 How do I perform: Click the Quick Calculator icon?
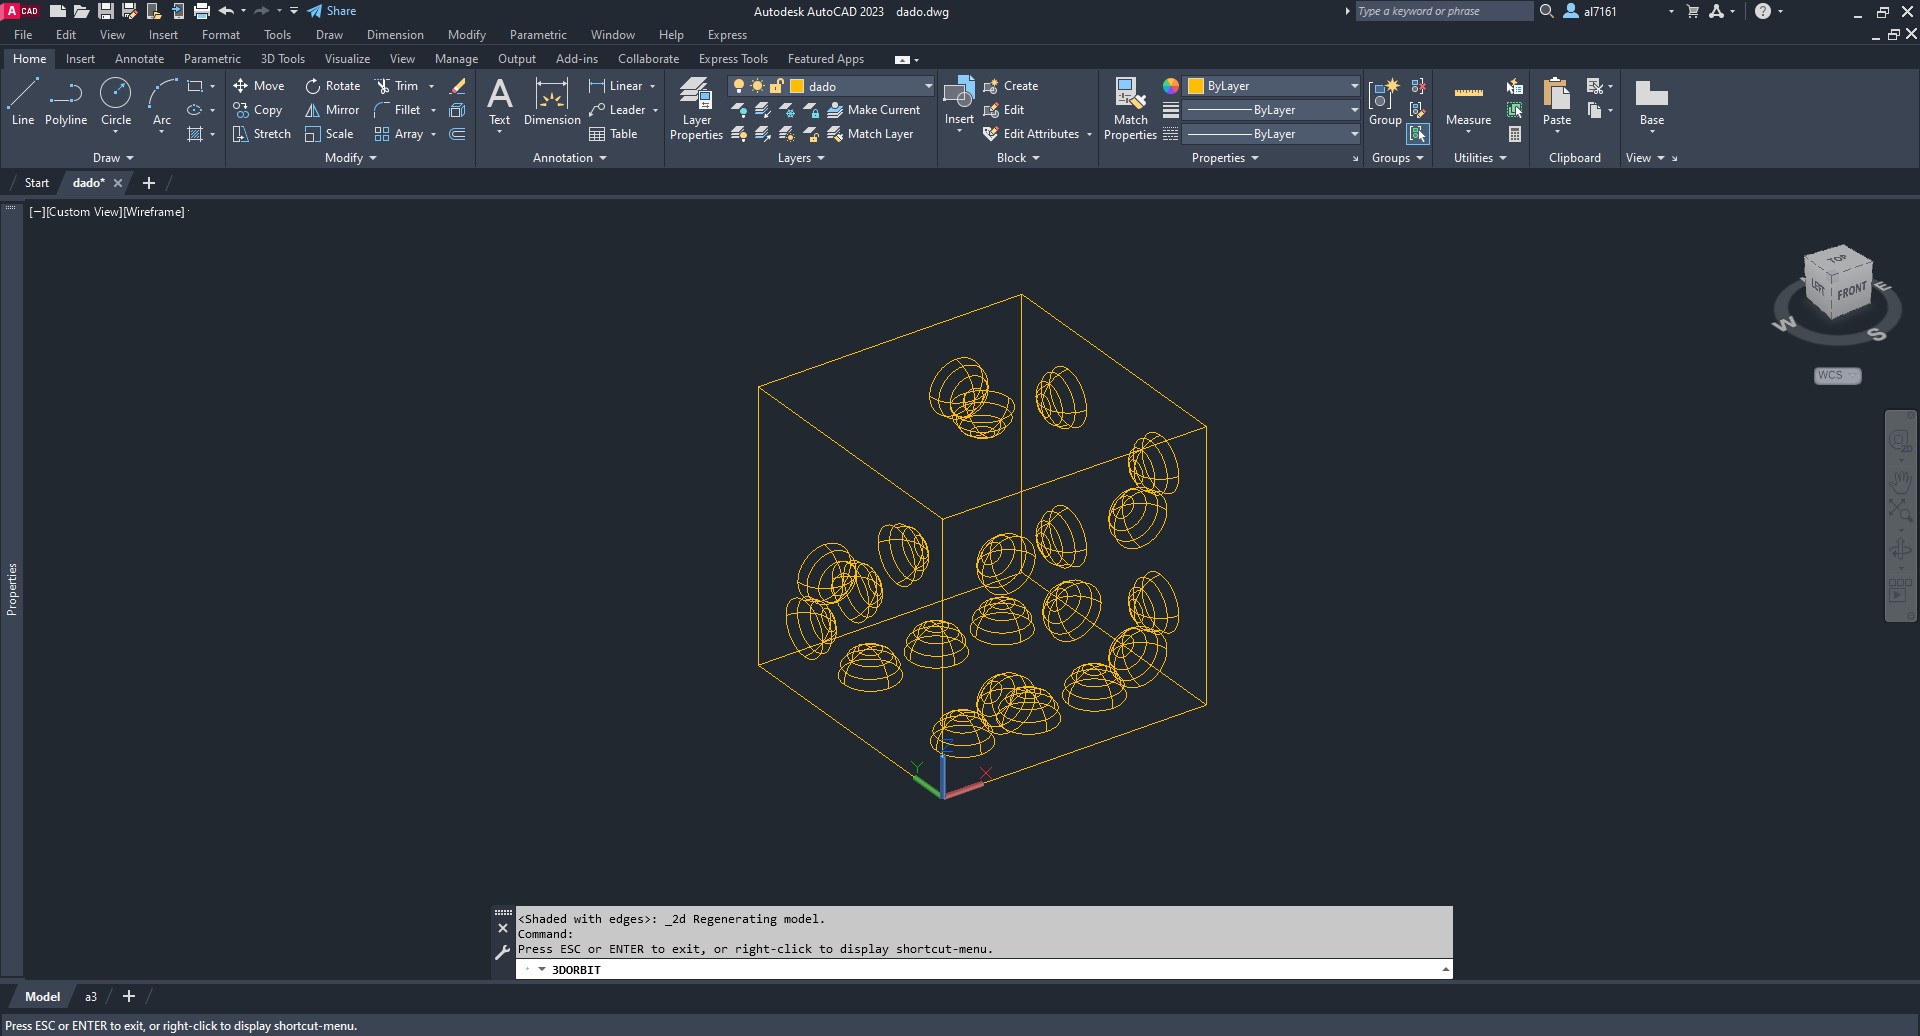(1515, 134)
